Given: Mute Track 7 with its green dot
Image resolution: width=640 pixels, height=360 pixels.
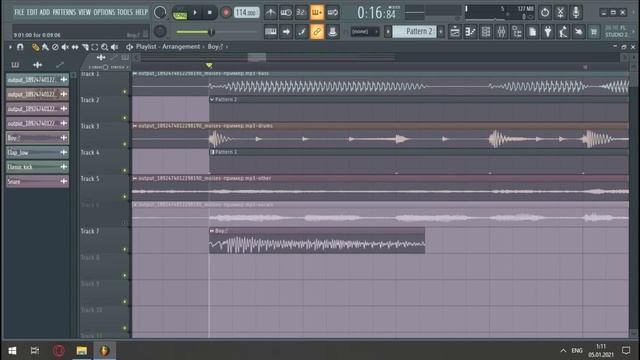Looking at the screenshot, I should tap(125, 249).
